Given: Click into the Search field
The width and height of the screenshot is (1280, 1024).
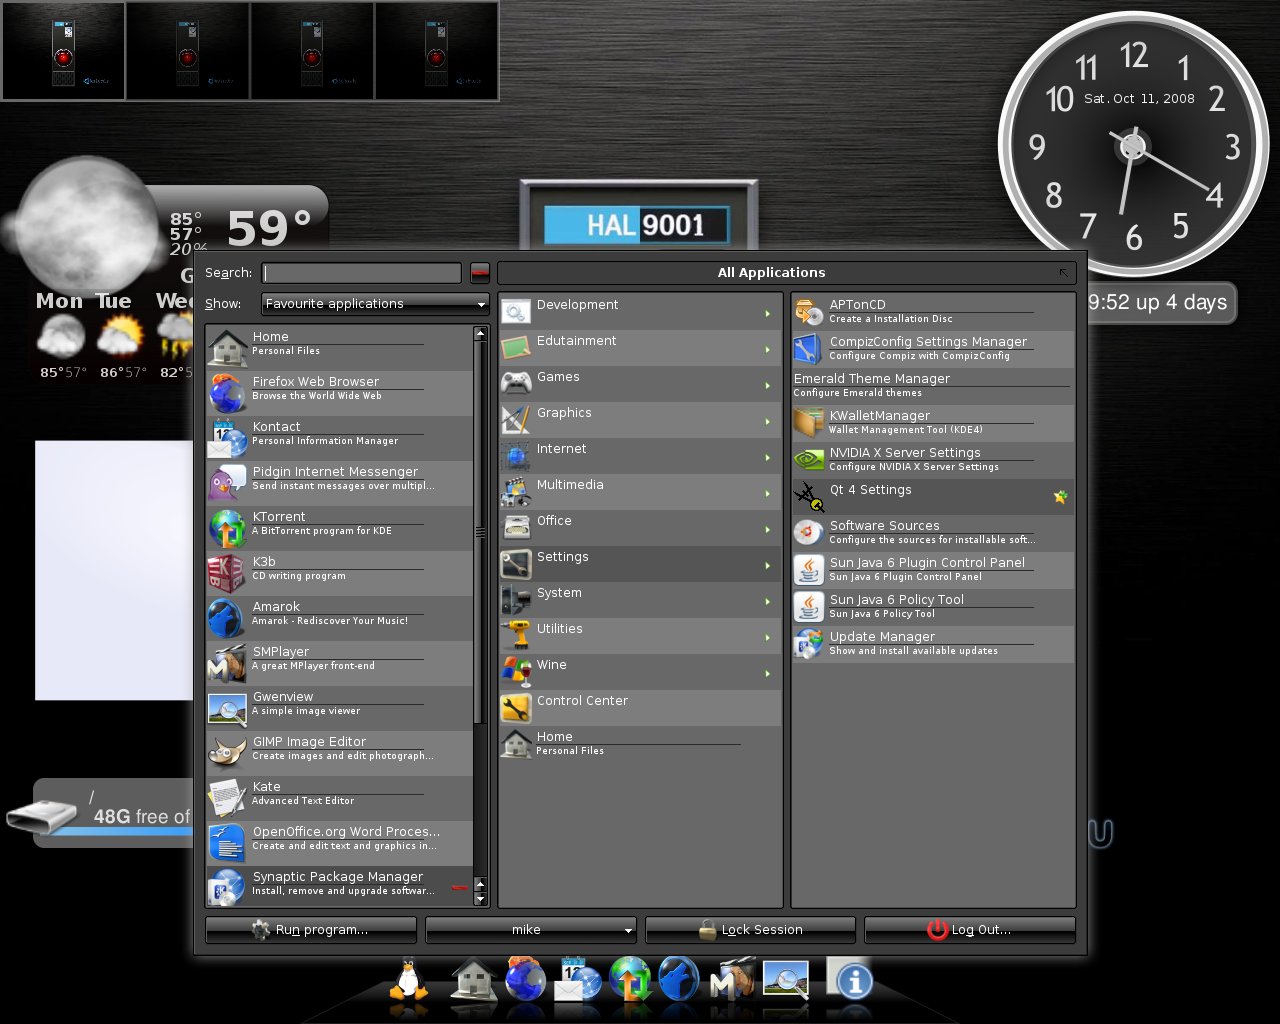Looking at the screenshot, I should pos(362,273).
